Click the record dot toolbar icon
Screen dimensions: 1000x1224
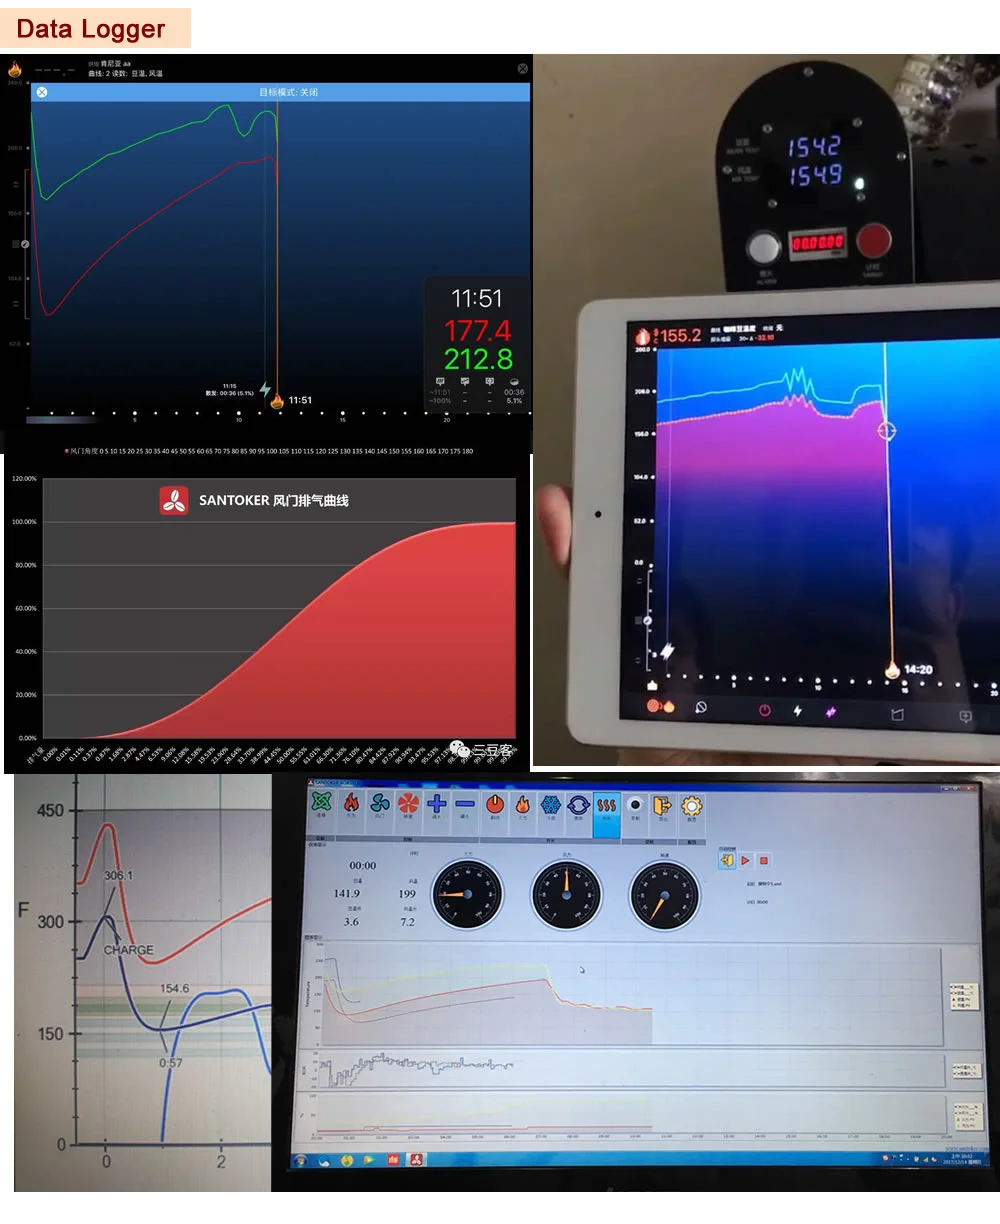[635, 804]
